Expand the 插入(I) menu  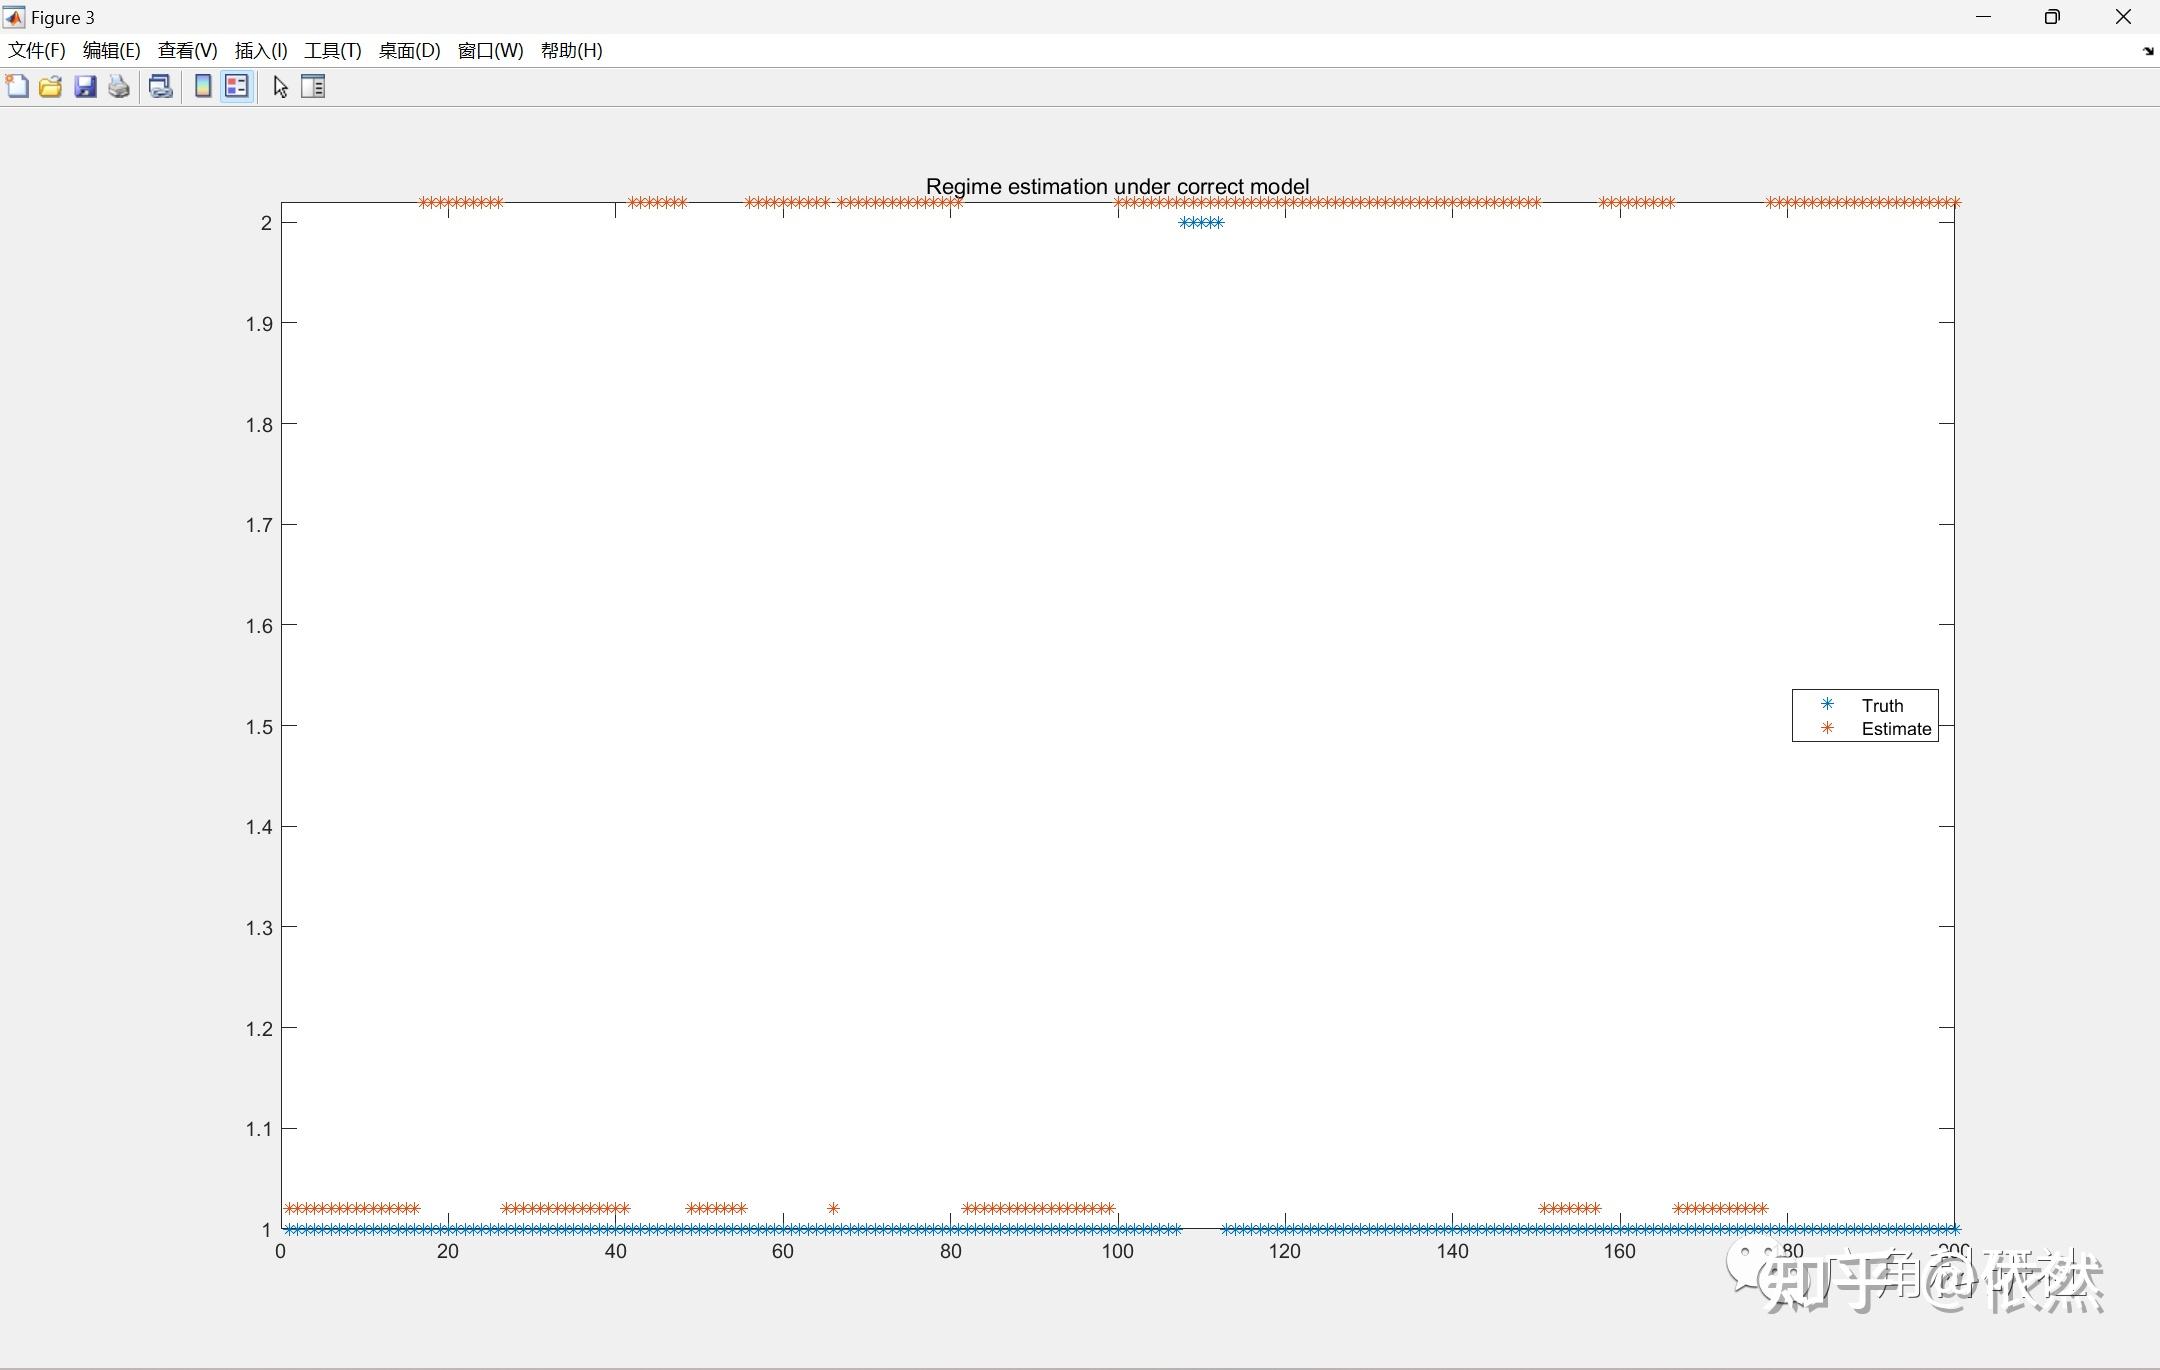pos(261,51)
